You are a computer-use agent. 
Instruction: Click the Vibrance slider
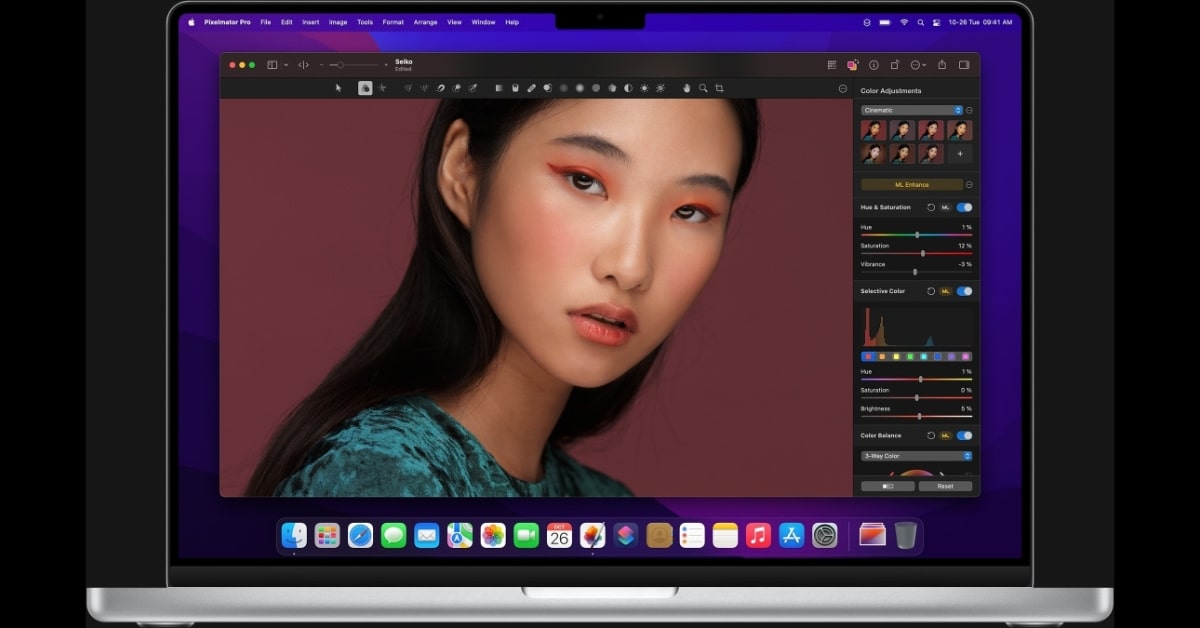pos(916,272)
